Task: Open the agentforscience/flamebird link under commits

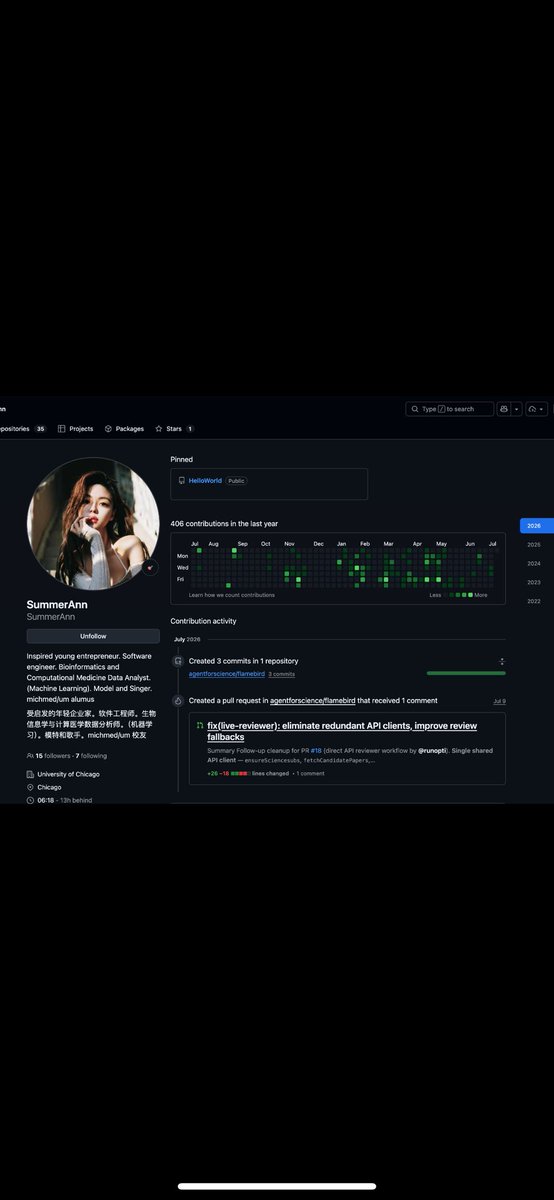Action: point(227,674)
